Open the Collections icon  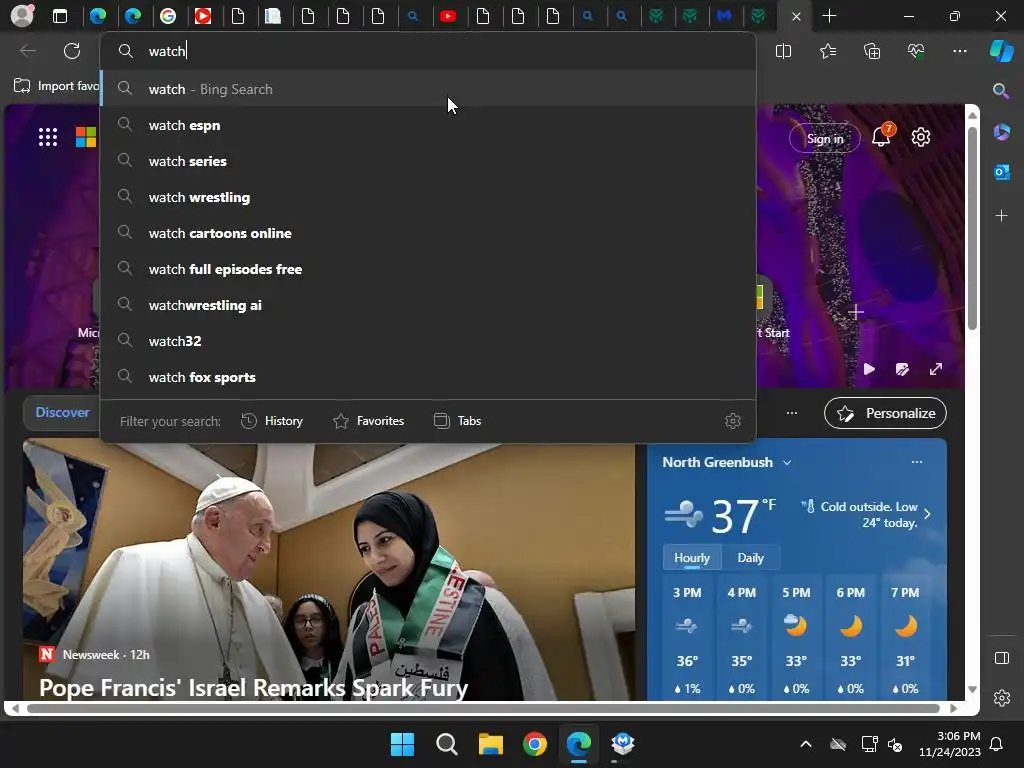click(x=872, y=51)
